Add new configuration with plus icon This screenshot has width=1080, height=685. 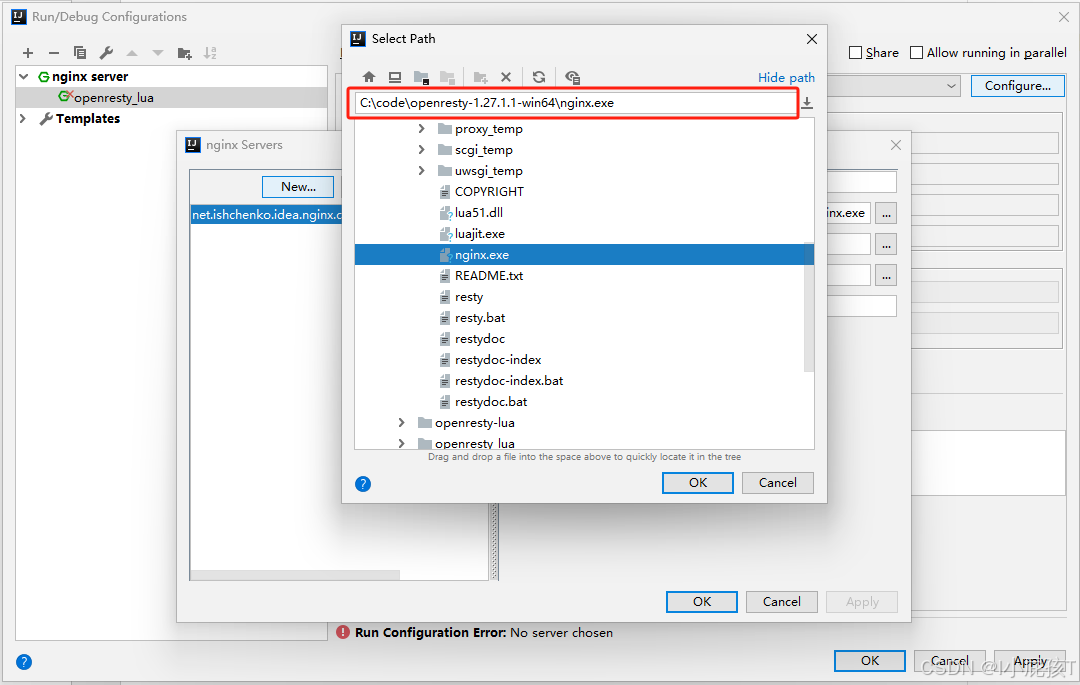[28, 53]
